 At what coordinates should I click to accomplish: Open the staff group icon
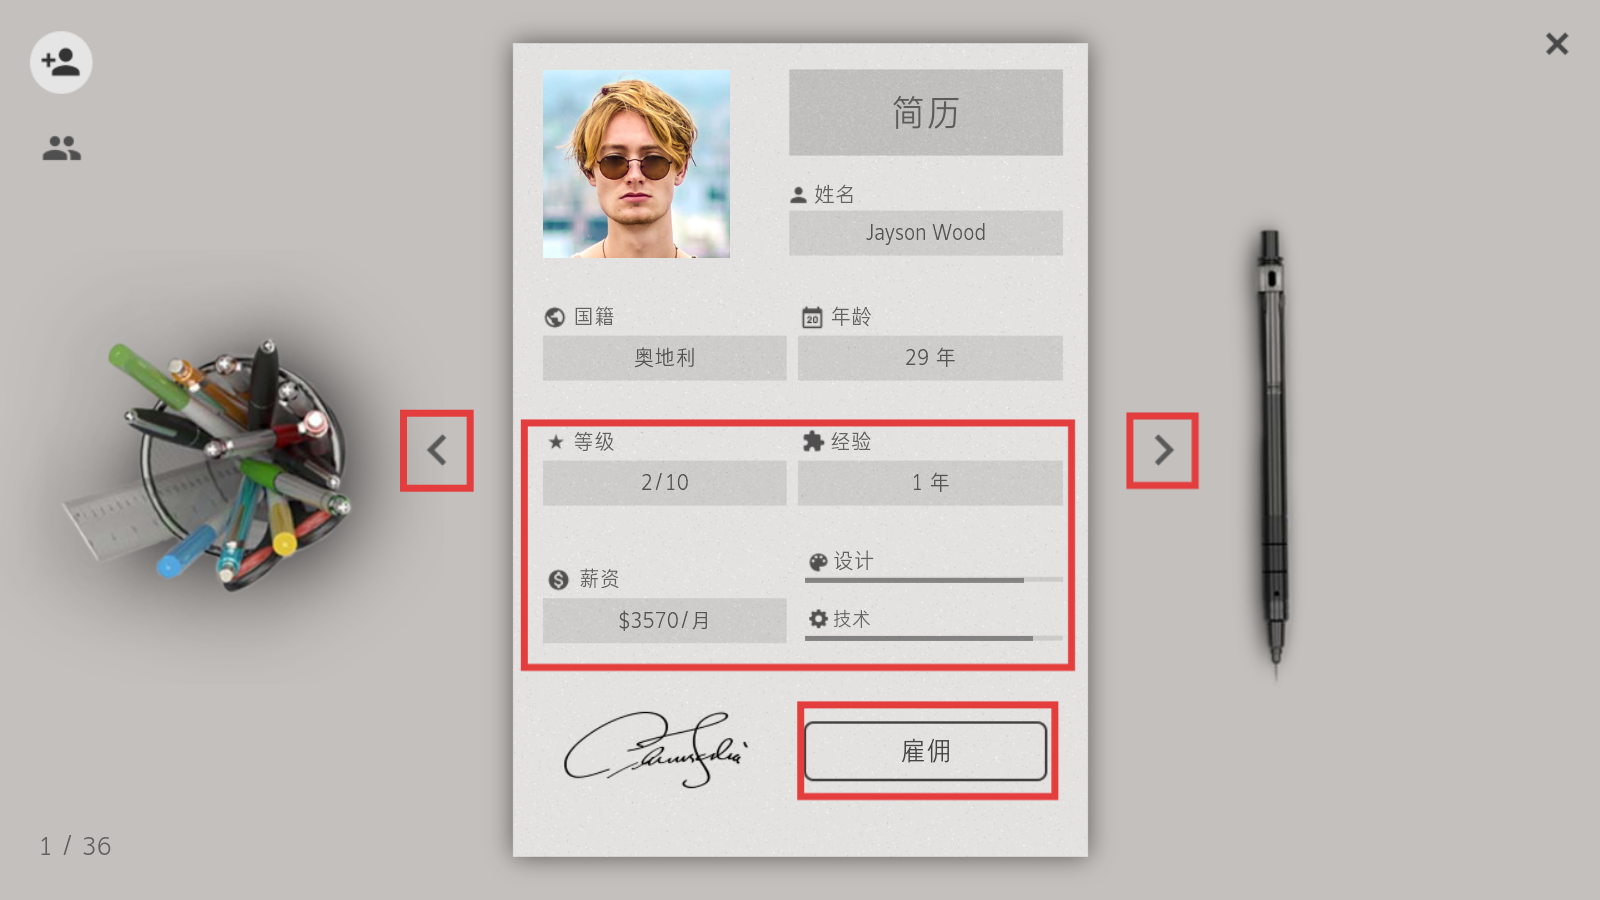pos(61,149)
